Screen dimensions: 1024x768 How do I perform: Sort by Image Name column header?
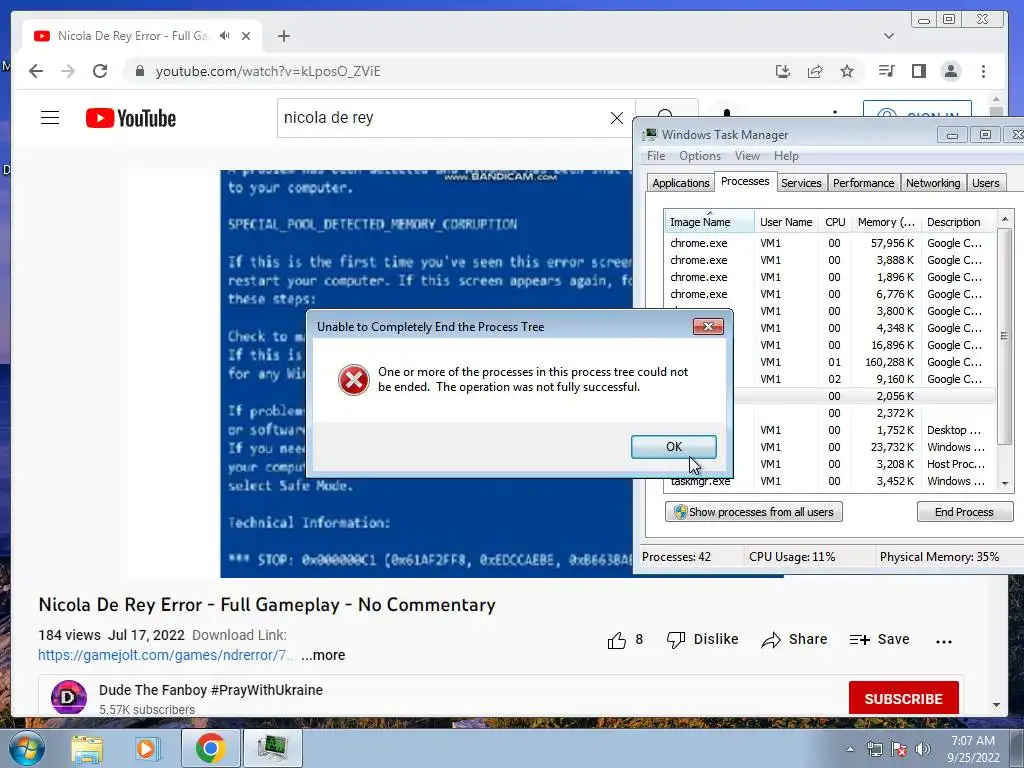[x=709, y=222]
